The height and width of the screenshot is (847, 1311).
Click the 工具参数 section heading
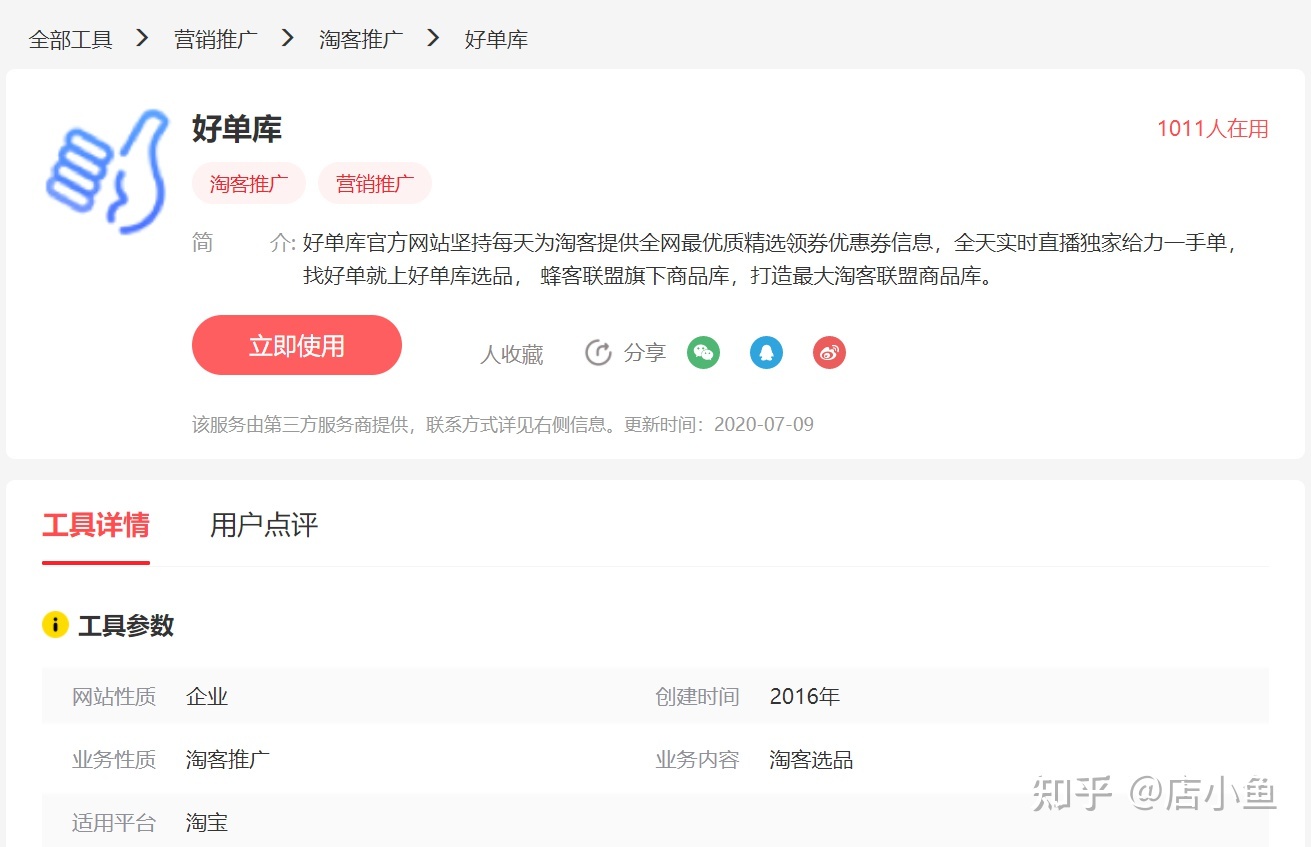(x=126, y=625)
